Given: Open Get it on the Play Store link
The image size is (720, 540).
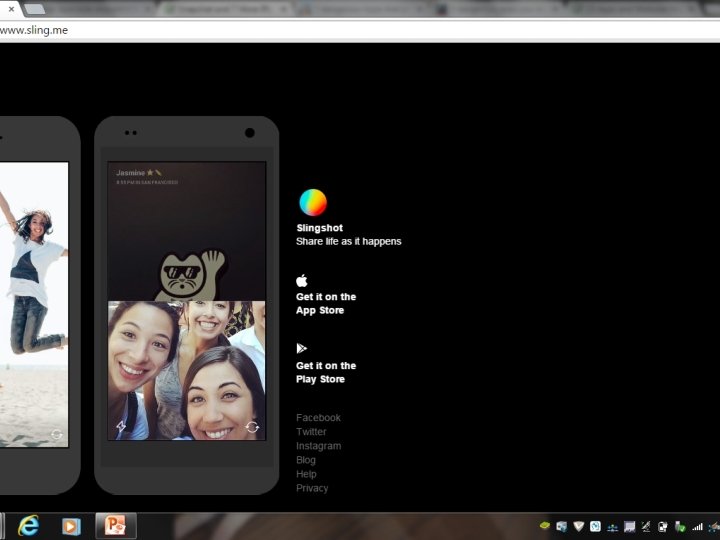Looking at the screenshot, I should pos(326,372).
